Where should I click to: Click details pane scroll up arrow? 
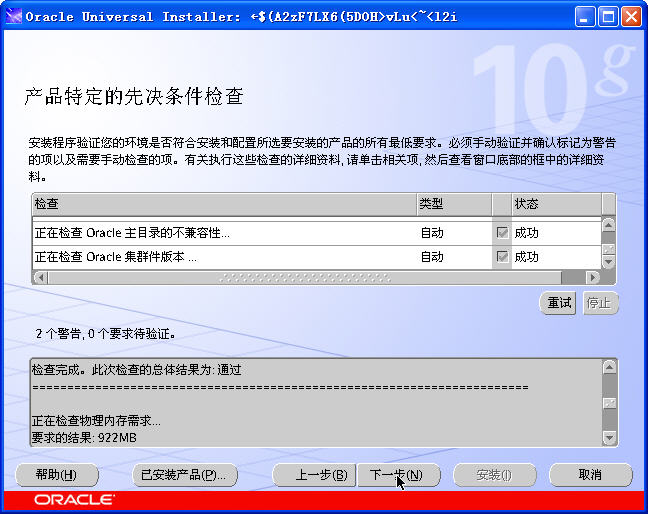[x=610, y=367]
